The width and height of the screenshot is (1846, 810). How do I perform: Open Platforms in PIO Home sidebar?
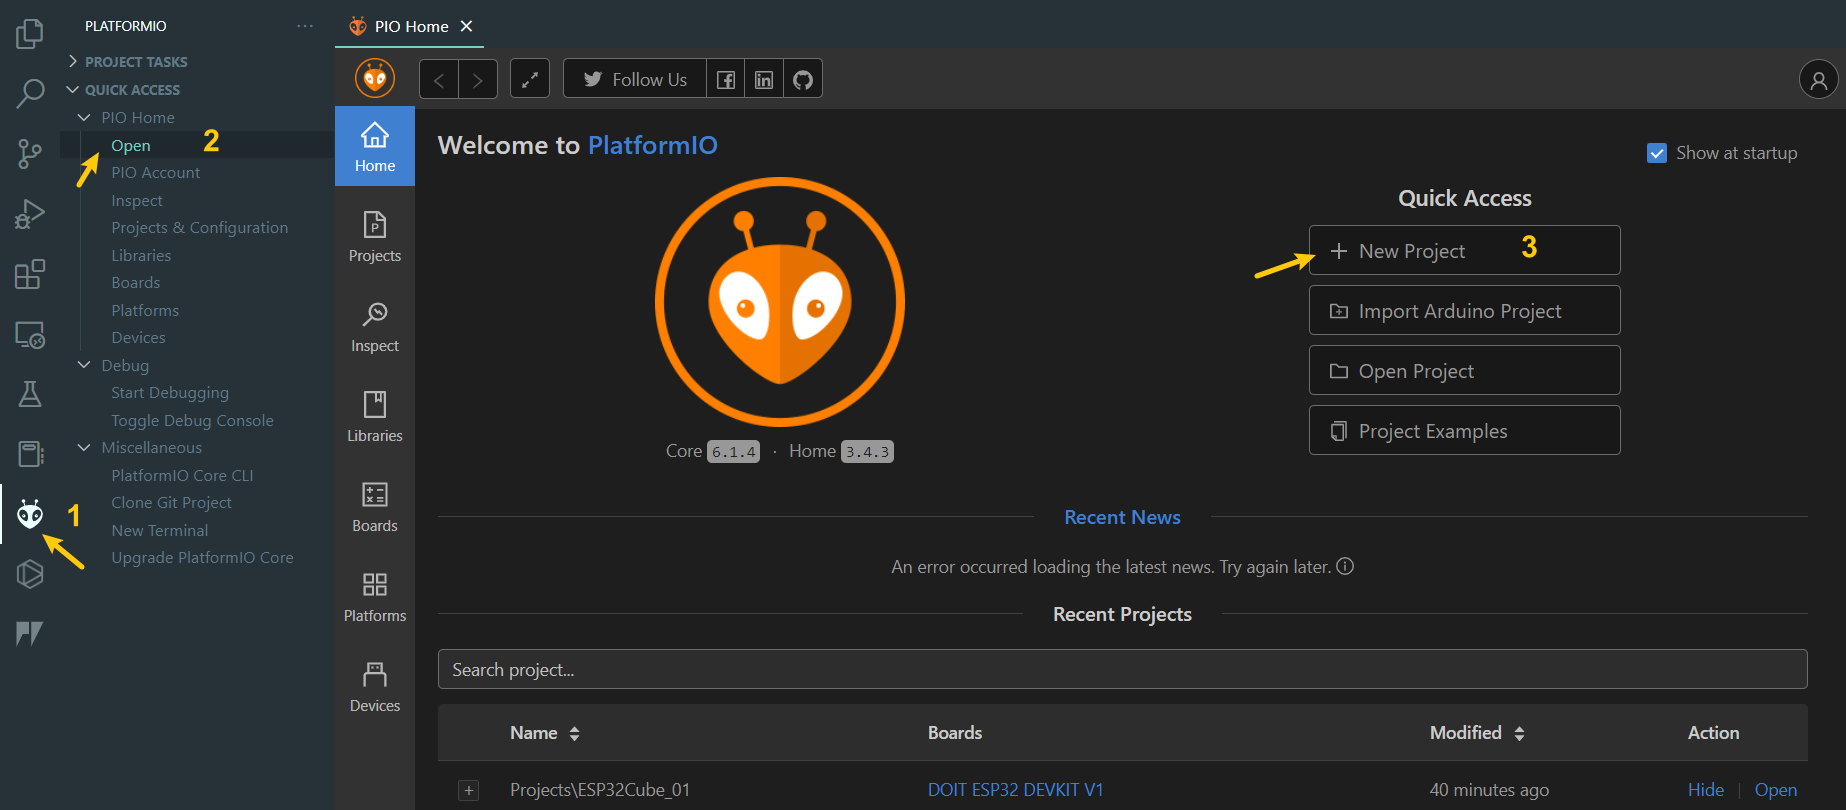tap(375, 596)
